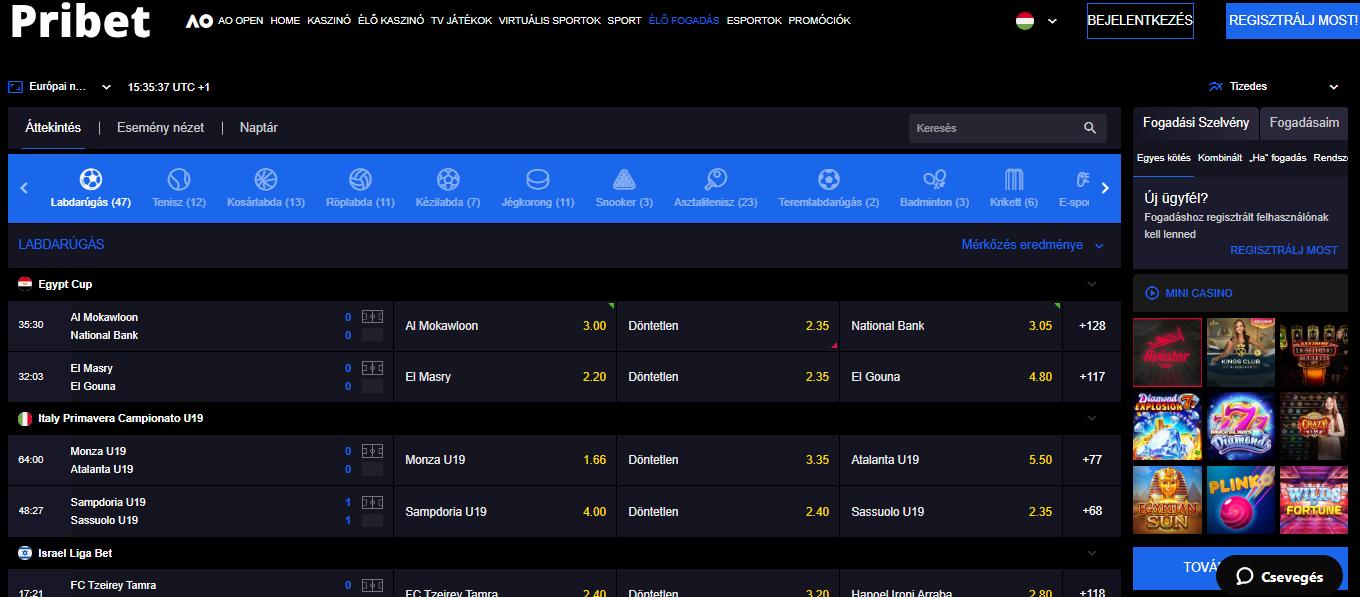Image resolution: width=1360 pixels, height=597 pixels.
Task: Open the Promóciók menu item
Action: point(819,20)
